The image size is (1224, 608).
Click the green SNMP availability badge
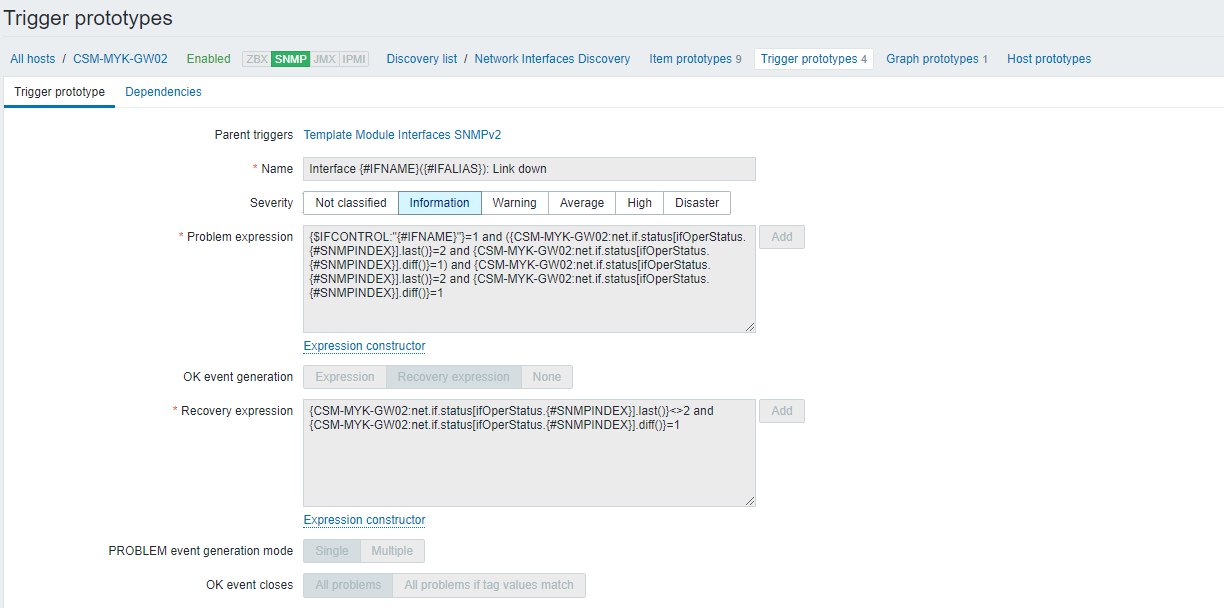tap(290, 59)
